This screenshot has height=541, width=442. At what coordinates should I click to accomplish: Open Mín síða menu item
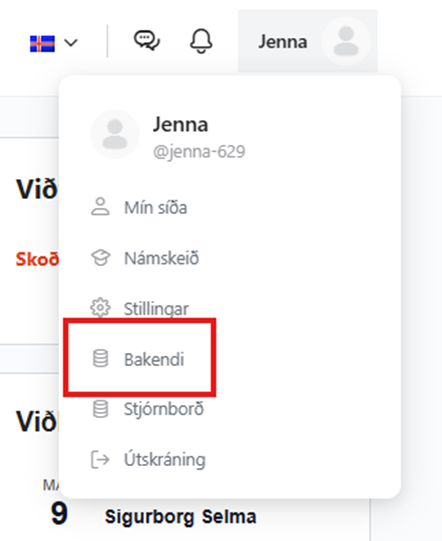[155, 207]
